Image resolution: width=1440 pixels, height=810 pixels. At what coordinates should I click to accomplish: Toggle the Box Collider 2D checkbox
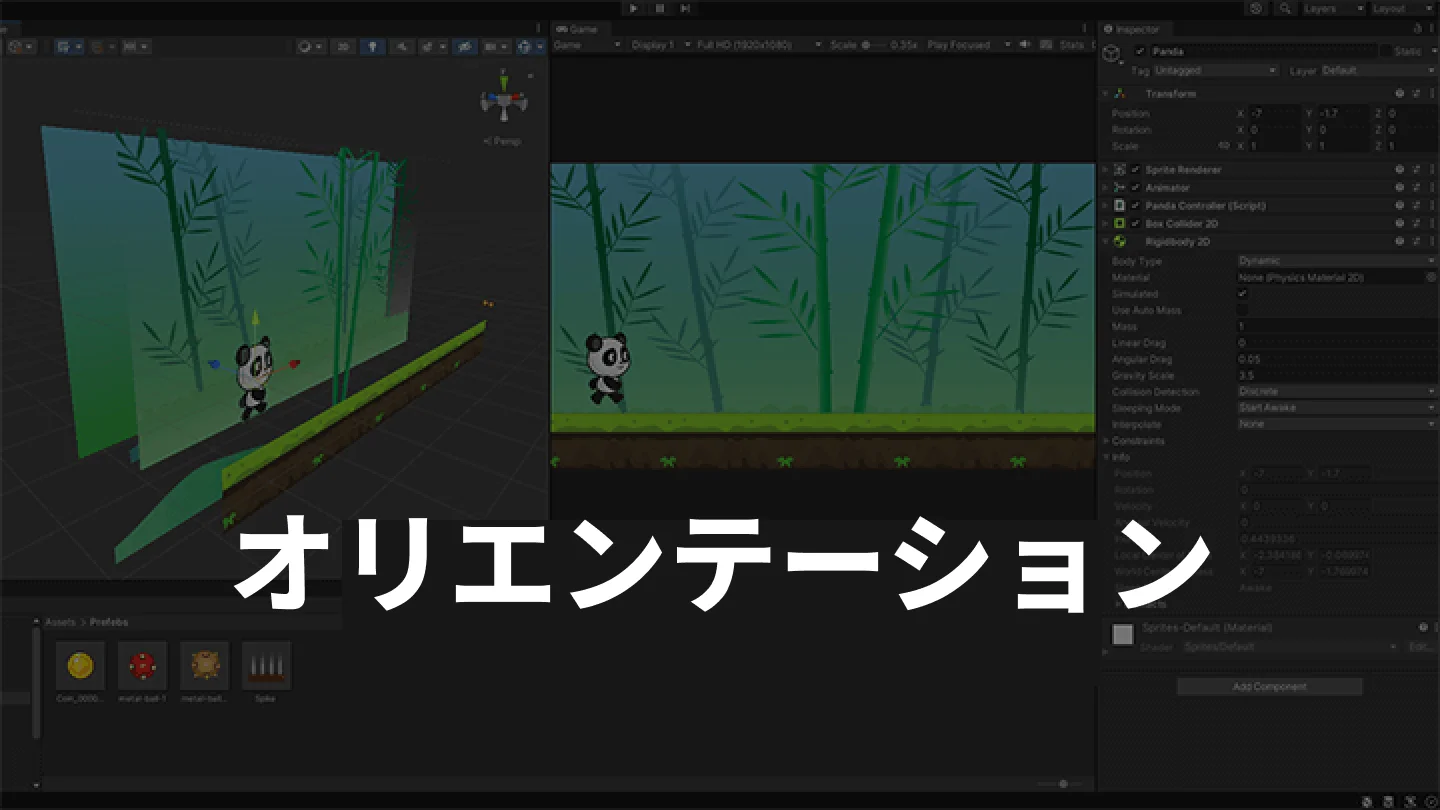1135,224
